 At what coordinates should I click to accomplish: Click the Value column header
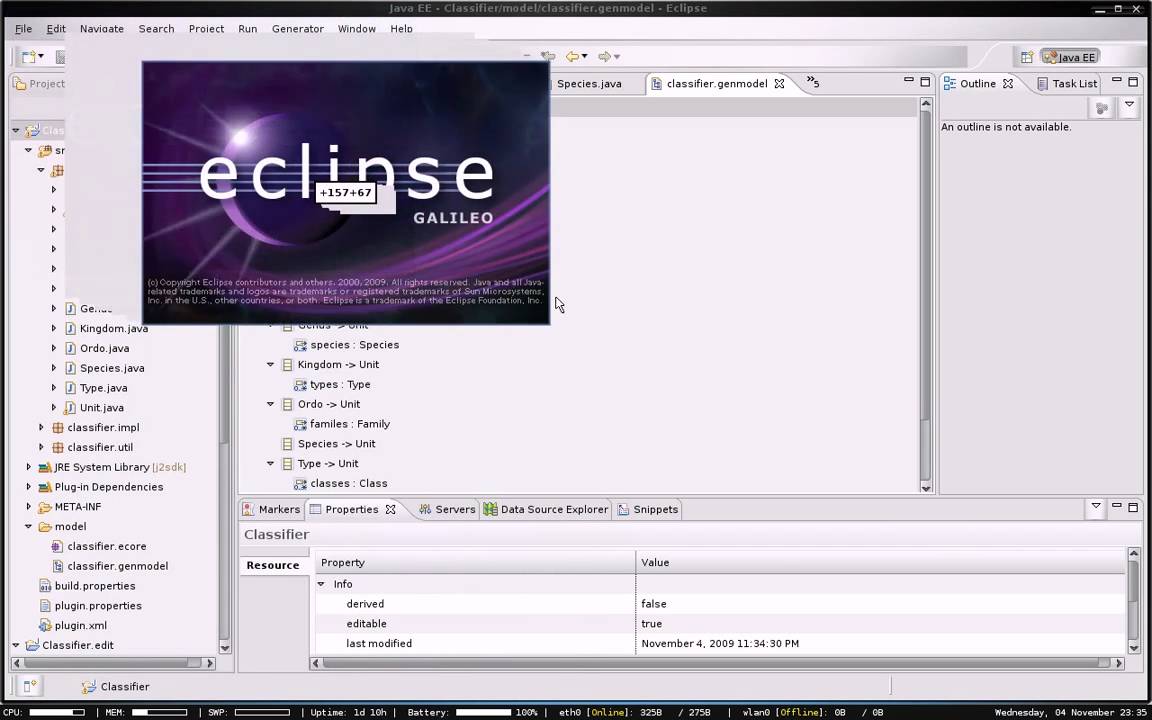tap(880, 563)
